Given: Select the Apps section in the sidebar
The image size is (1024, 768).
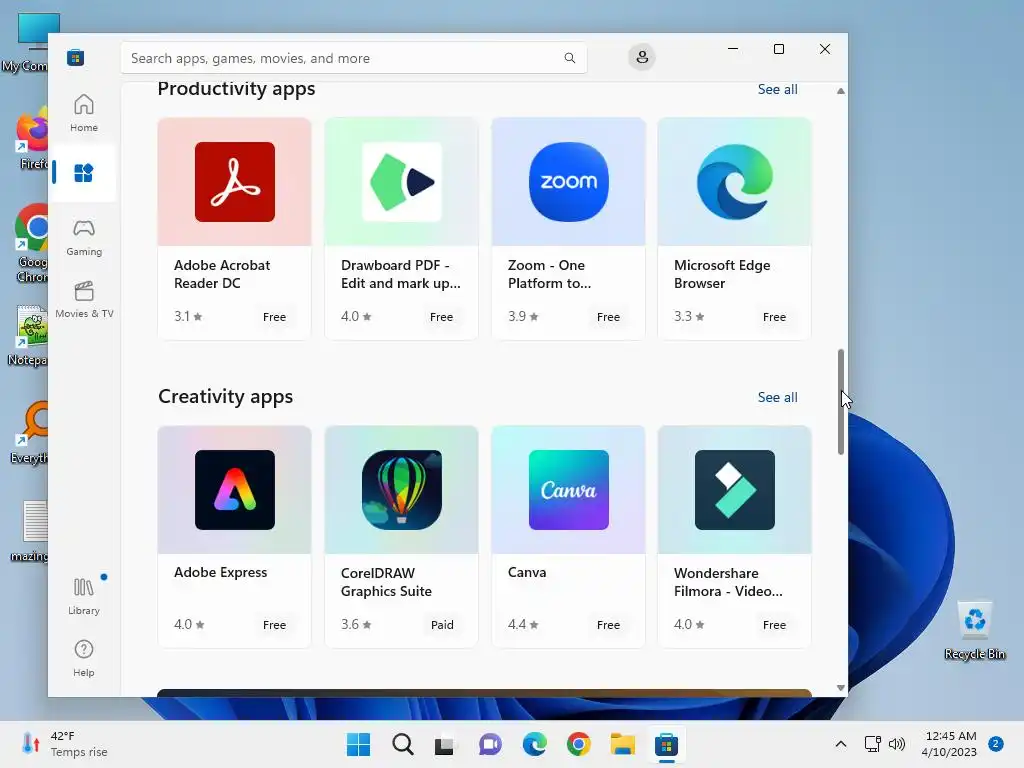Looking at the screenshot, I should click(x=84, y=173).
